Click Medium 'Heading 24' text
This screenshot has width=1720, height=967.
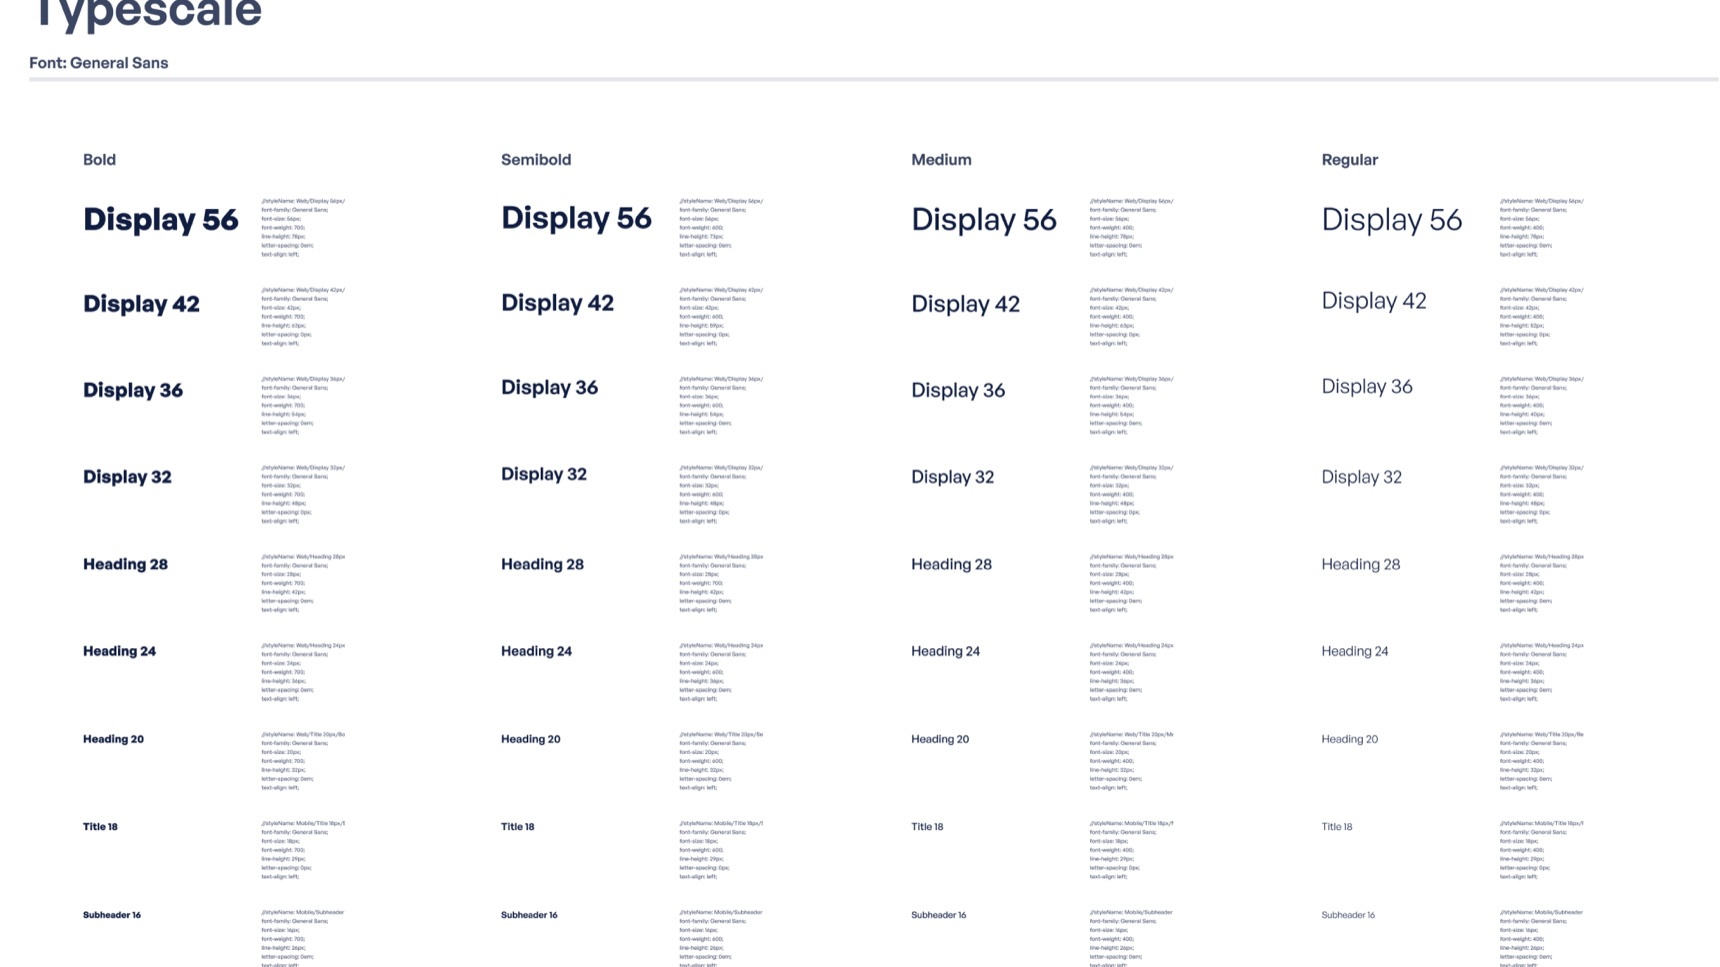(x=945, y=651)
